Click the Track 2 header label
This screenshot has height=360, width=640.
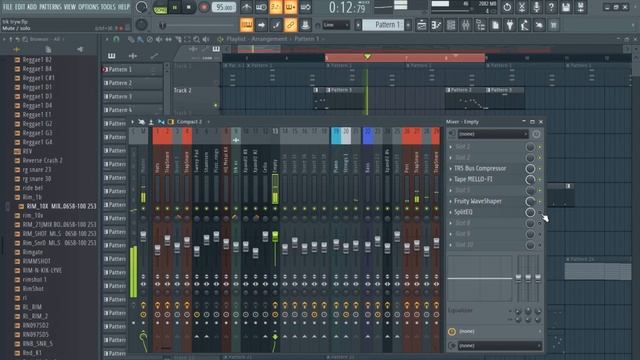(182, 91)
